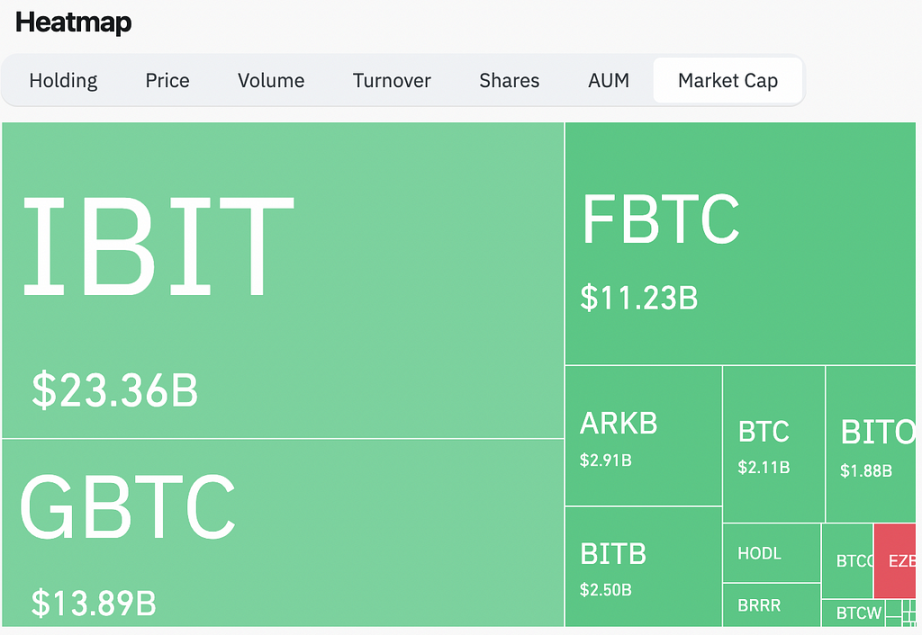Open the ARKB tile
This screenshot has height=635, width=922.
pyautogui.click(x=643, y=436)
